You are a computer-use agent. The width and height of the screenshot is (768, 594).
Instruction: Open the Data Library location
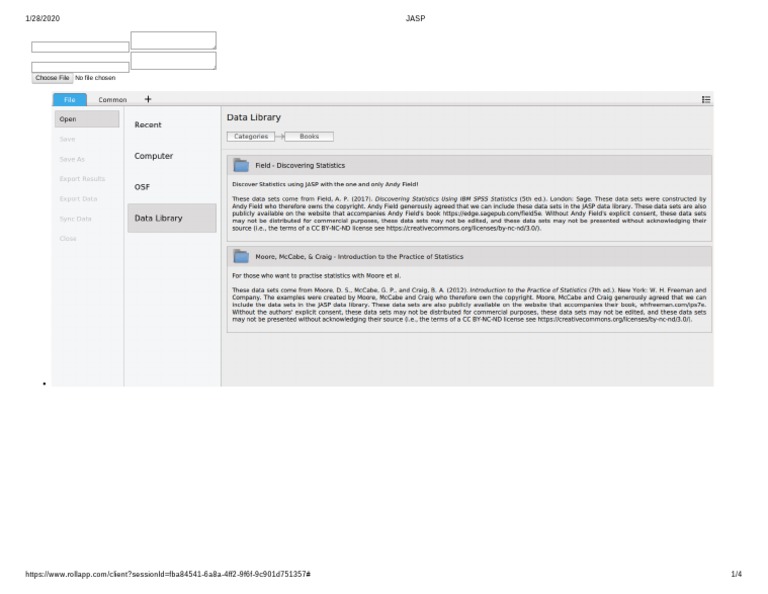pyautogui.click(x=172, y=218)
